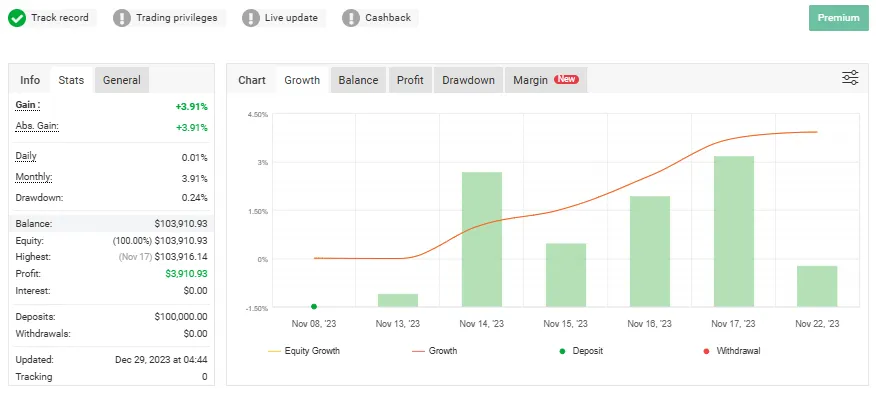The height and width of the screenshot is (396, 876).
Task: Switch to the Balance chart tab
Action: coord(358,80)
